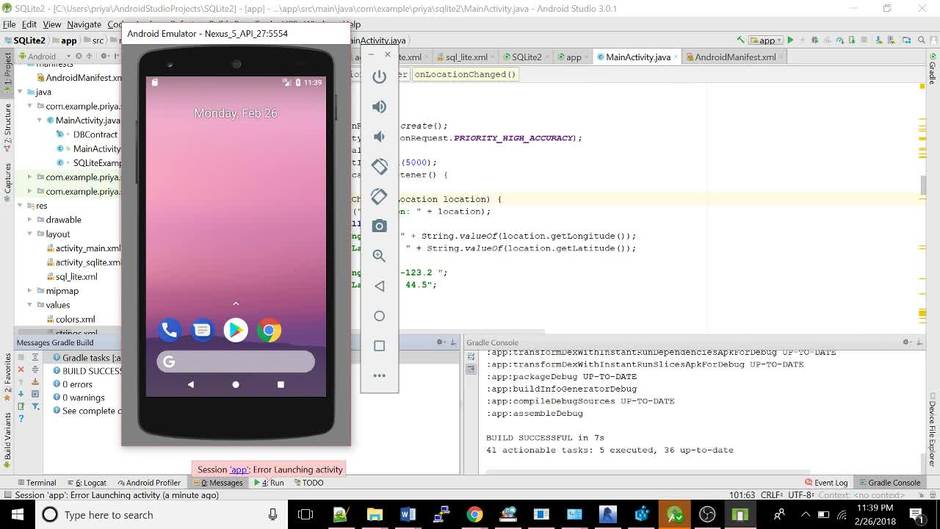Click the Android Studio search magnifier icon

921,40
